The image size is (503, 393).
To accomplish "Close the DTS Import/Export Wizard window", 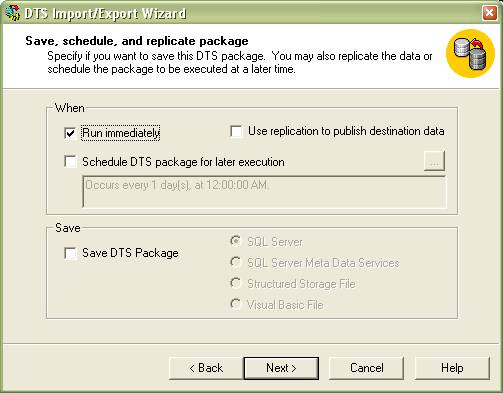I will 489,13.
